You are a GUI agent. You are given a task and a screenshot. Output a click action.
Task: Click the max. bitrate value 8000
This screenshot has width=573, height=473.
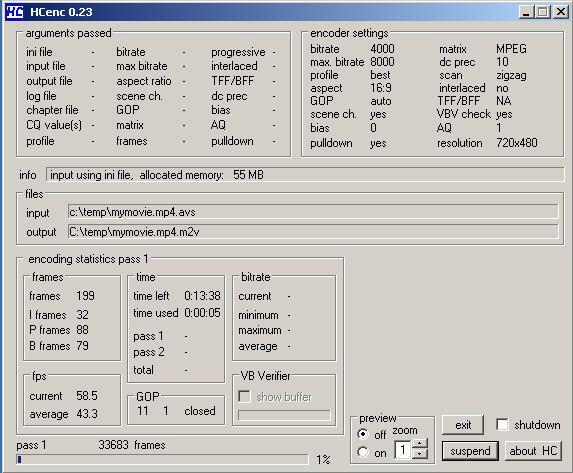382,62
